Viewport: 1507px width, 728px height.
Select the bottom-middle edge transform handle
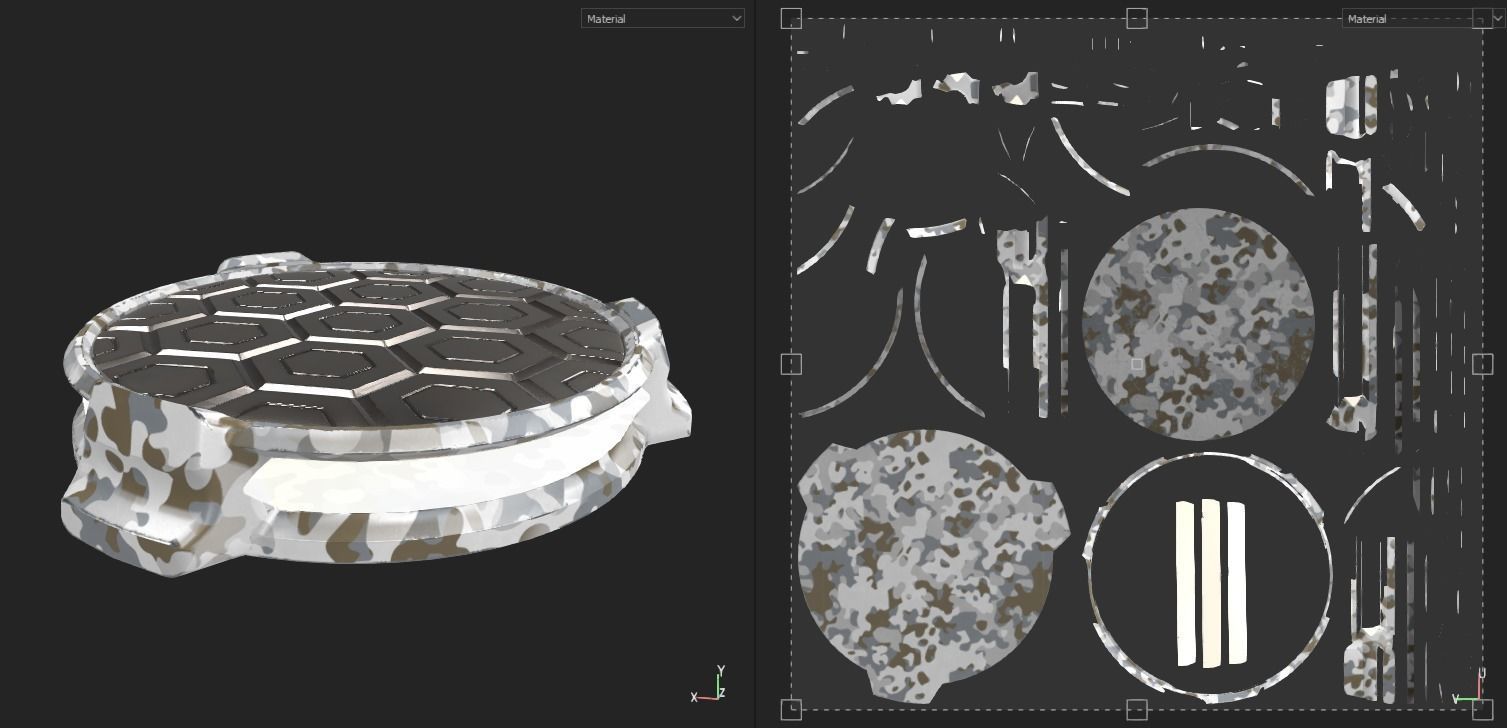pyautogui.click(x=1137, y=710)
